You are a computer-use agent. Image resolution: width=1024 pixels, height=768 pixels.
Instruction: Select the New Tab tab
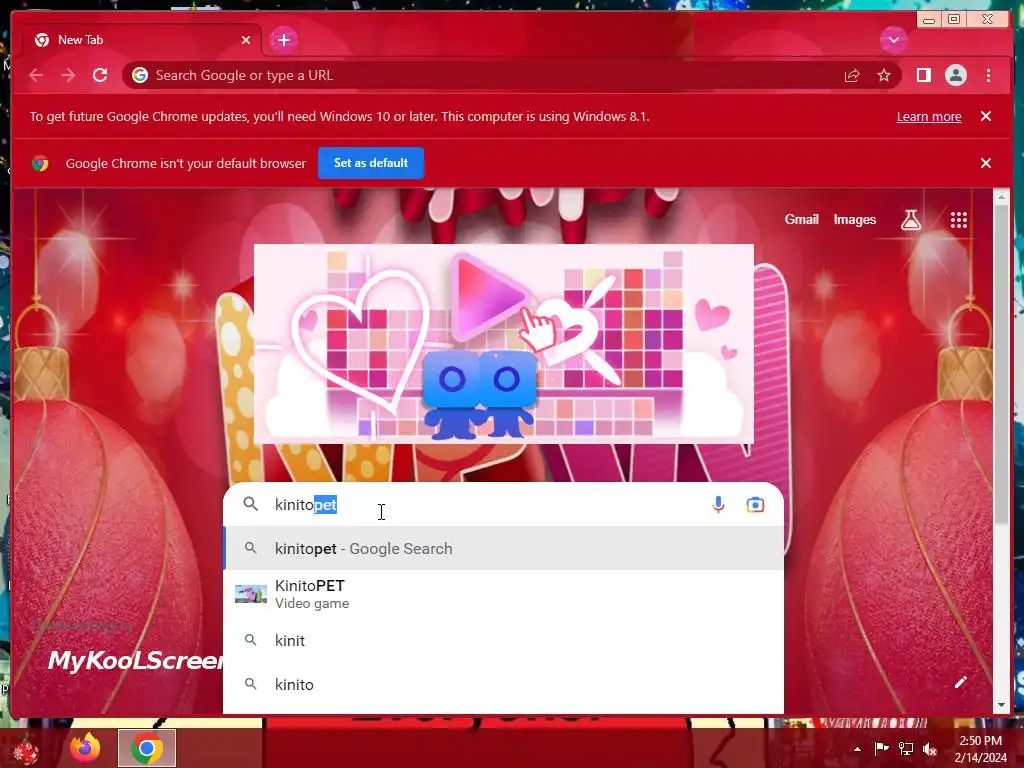(142, 40)
